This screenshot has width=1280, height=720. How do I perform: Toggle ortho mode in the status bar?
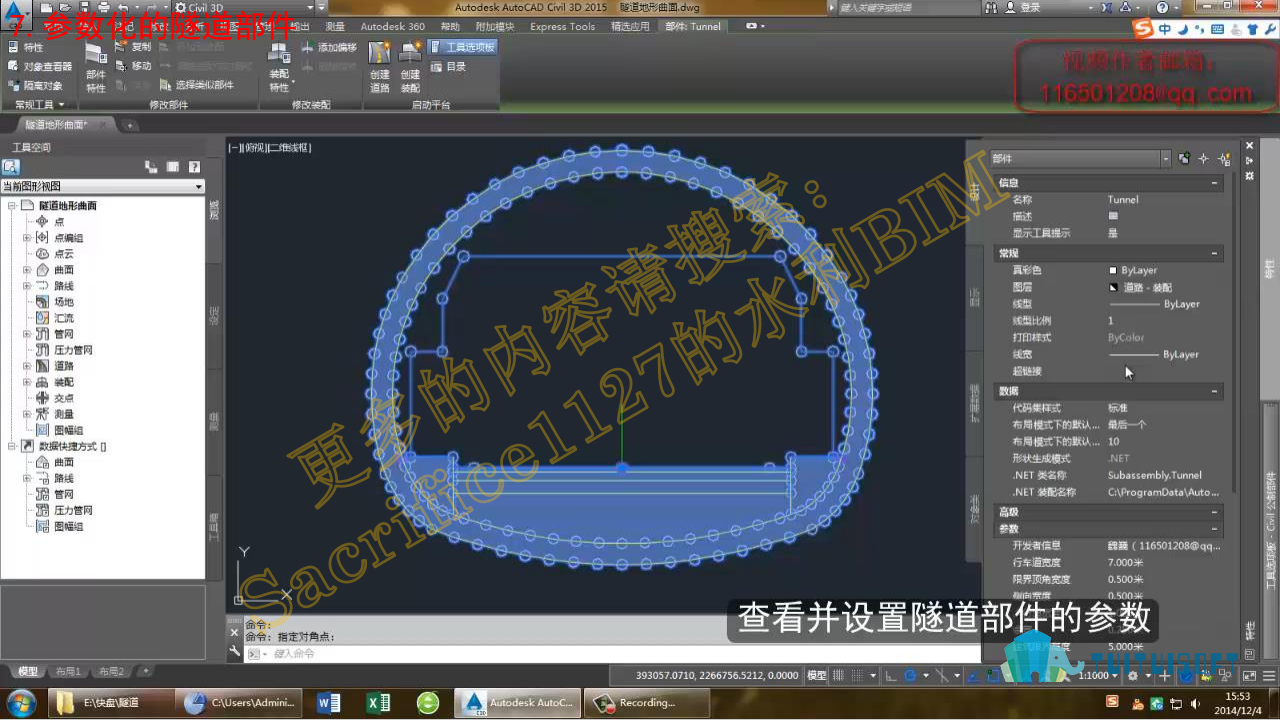pyautogui.click(x=890, y=676)
